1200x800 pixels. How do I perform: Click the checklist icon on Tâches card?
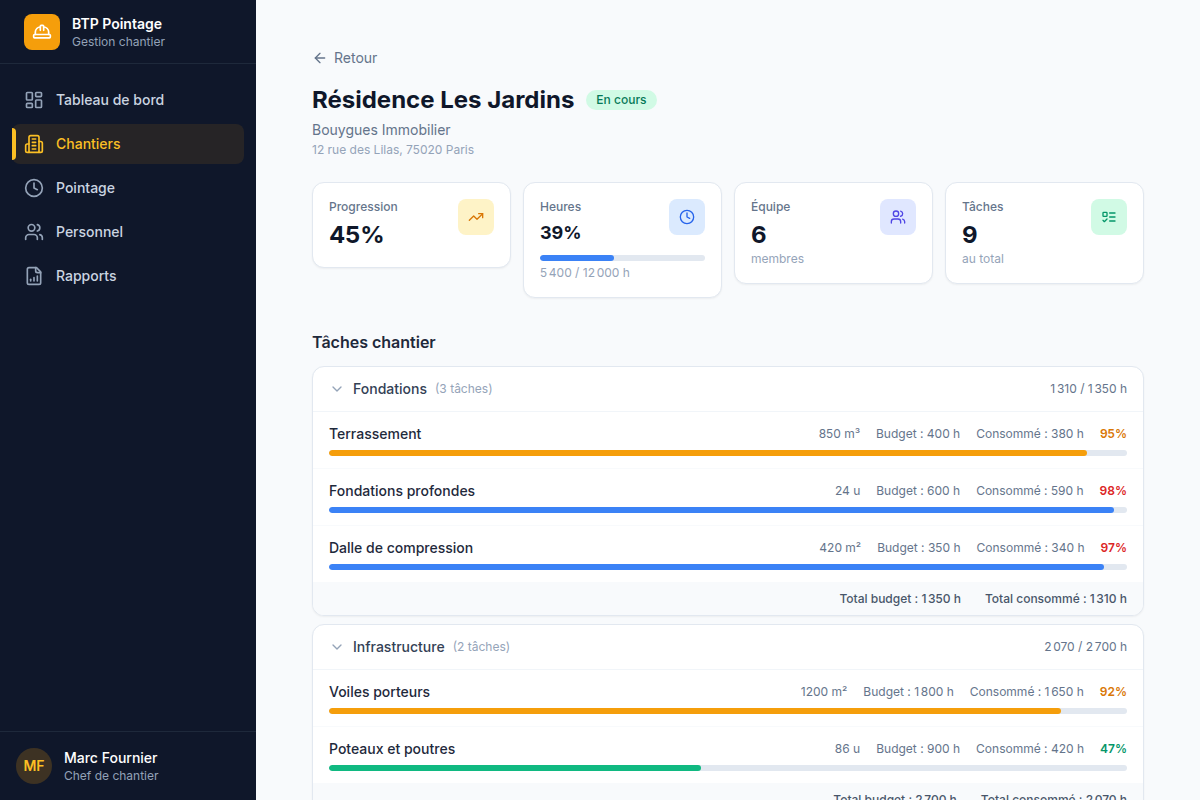pyautogui.click(x=1109, y=217)
